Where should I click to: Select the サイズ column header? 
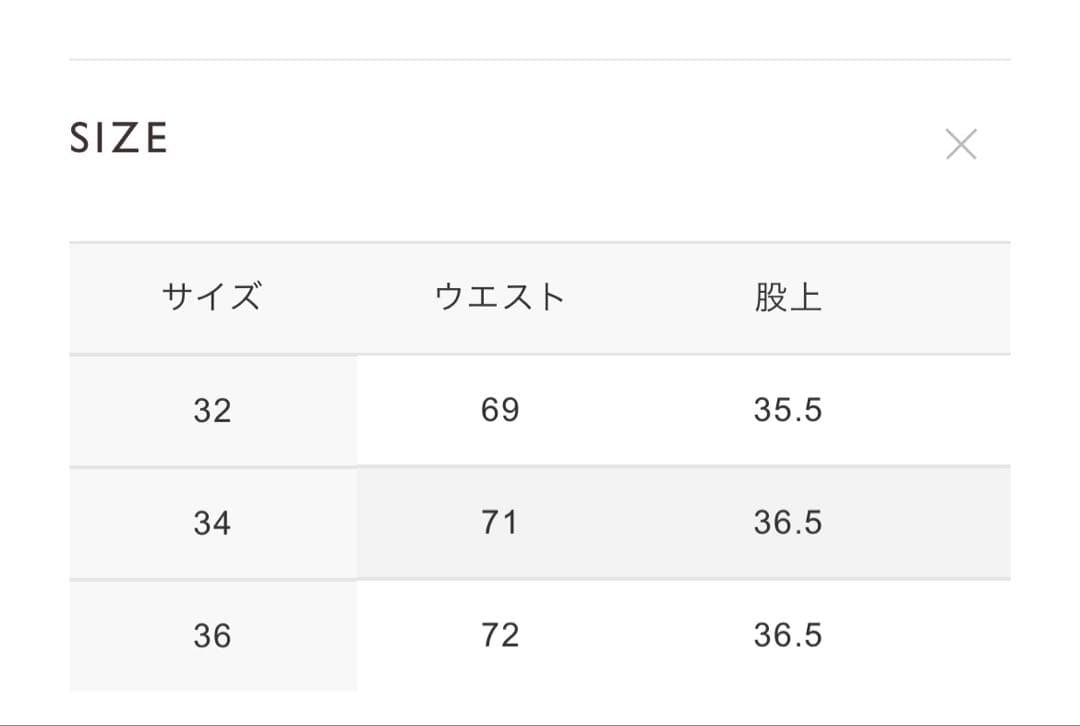213,295
